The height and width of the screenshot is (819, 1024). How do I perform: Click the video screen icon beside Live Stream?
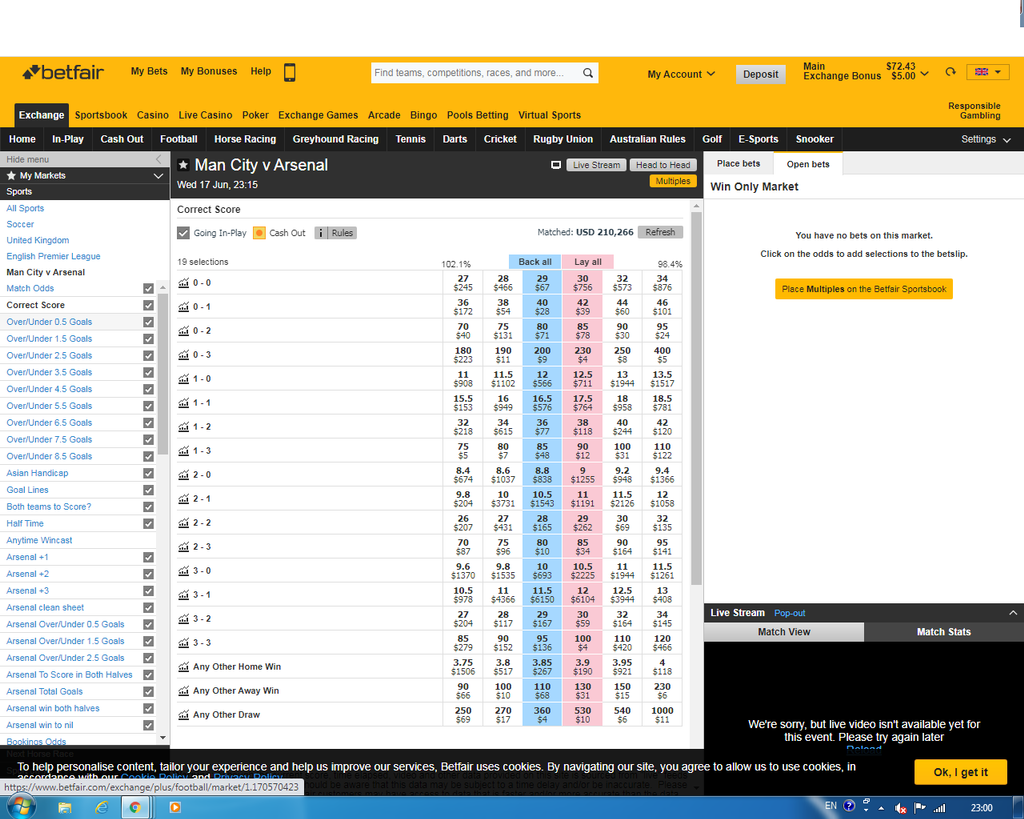(x=556, y=165)
